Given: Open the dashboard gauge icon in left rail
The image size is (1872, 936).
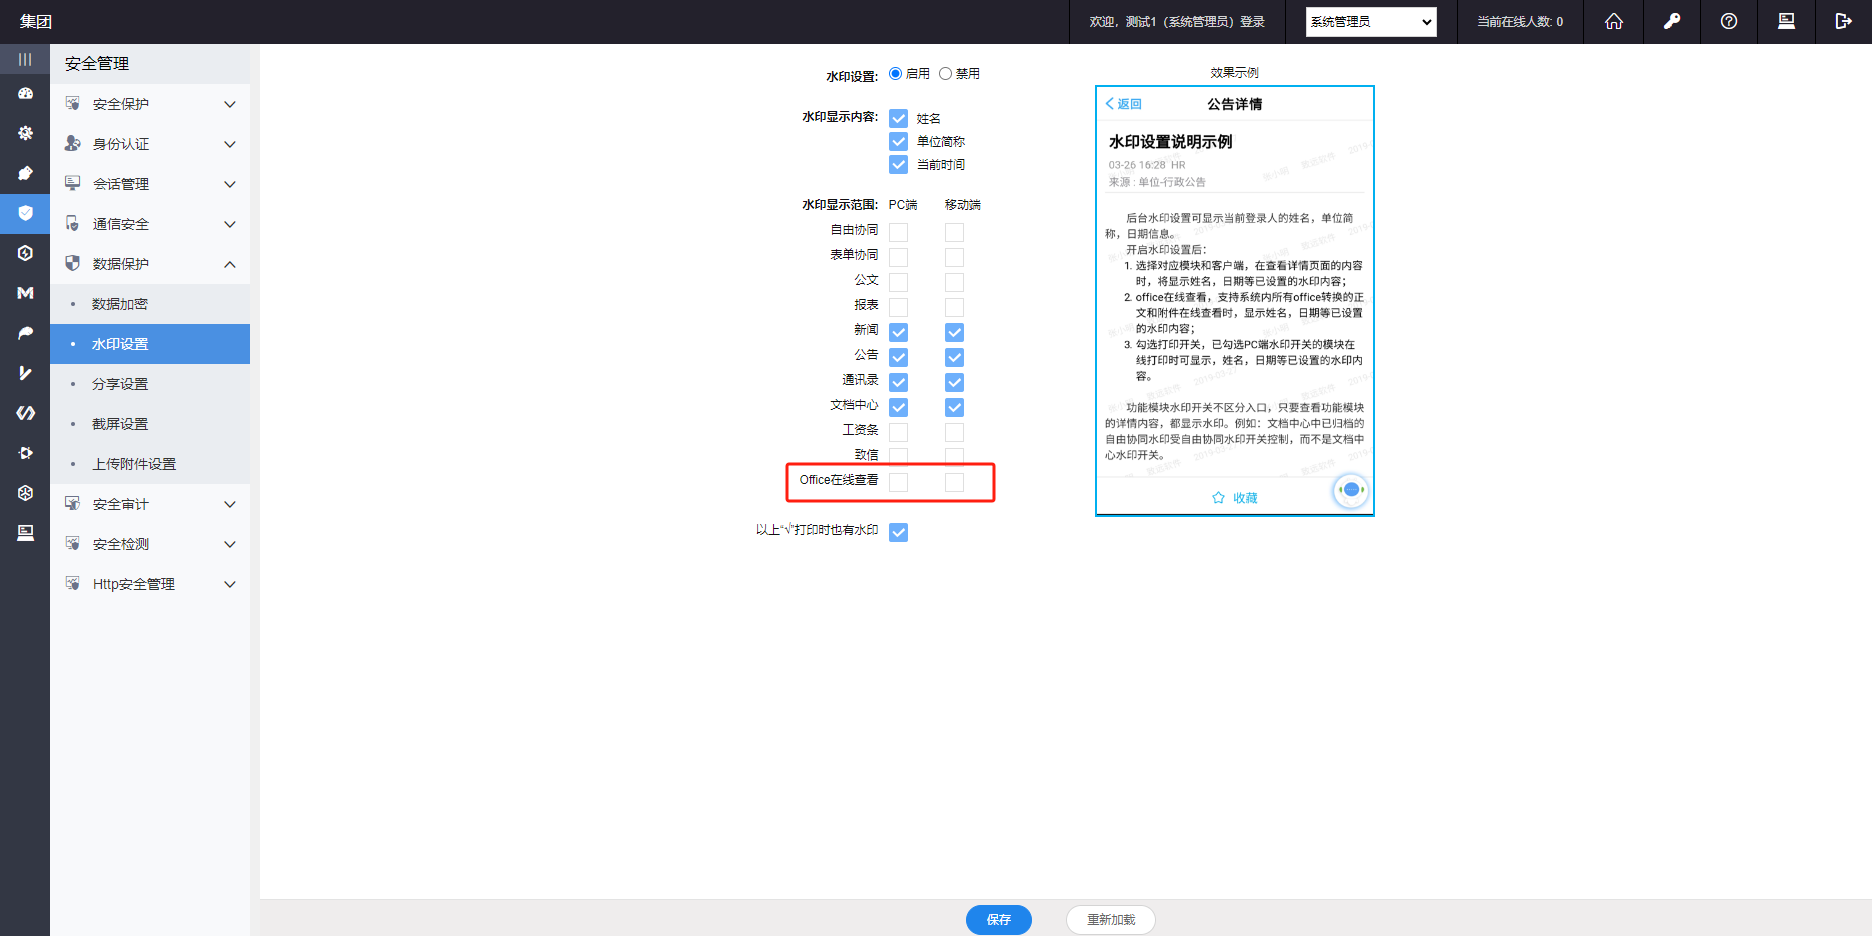Looking at the screenshot, I should [25, 93].
